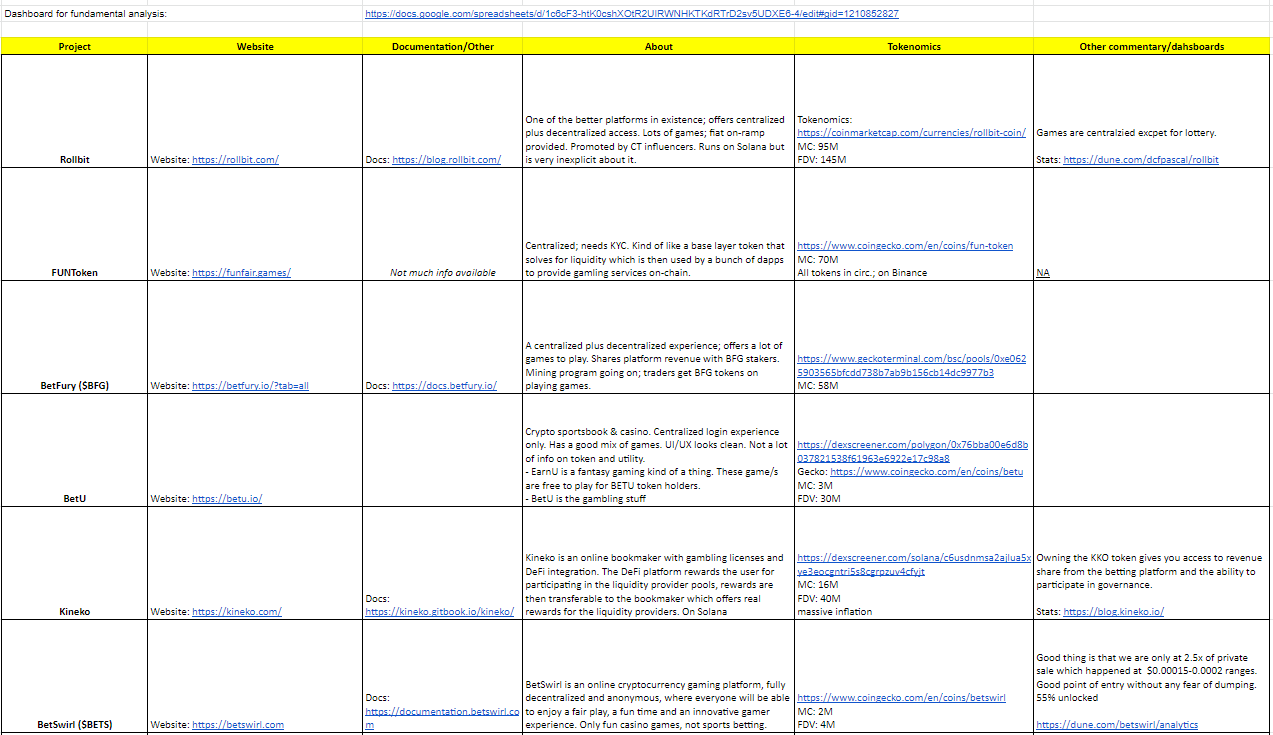
Task: Open the documentation.betswirl.com docs link
Action: (442, 718)
